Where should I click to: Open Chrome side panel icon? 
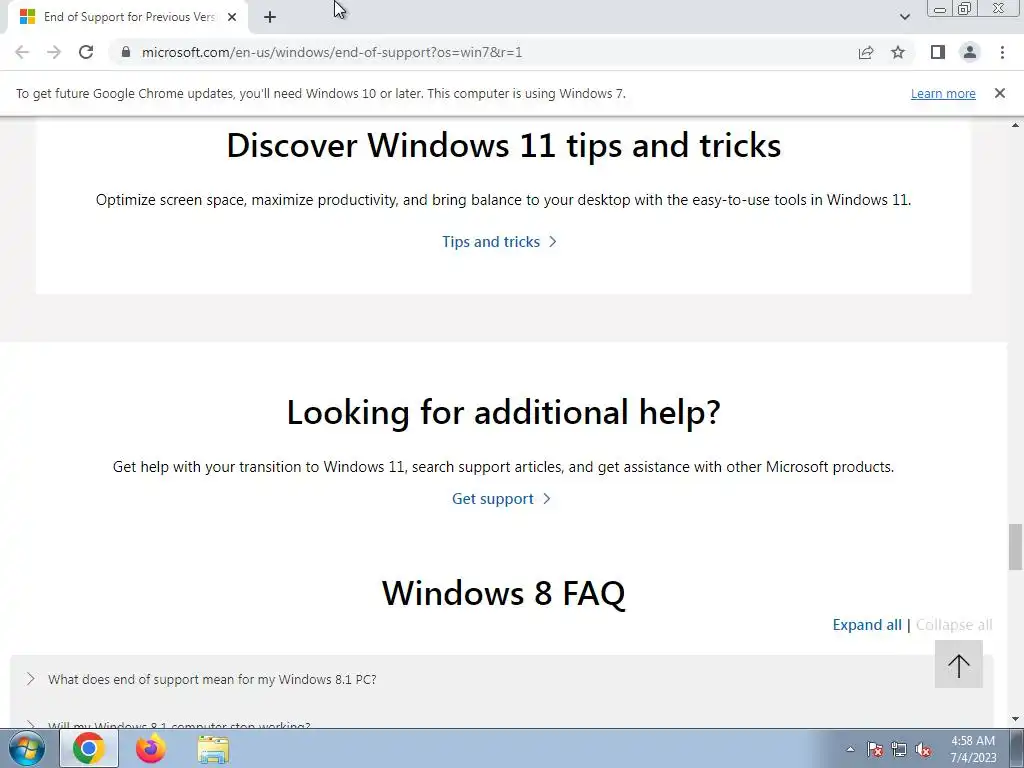click(938, 52)
